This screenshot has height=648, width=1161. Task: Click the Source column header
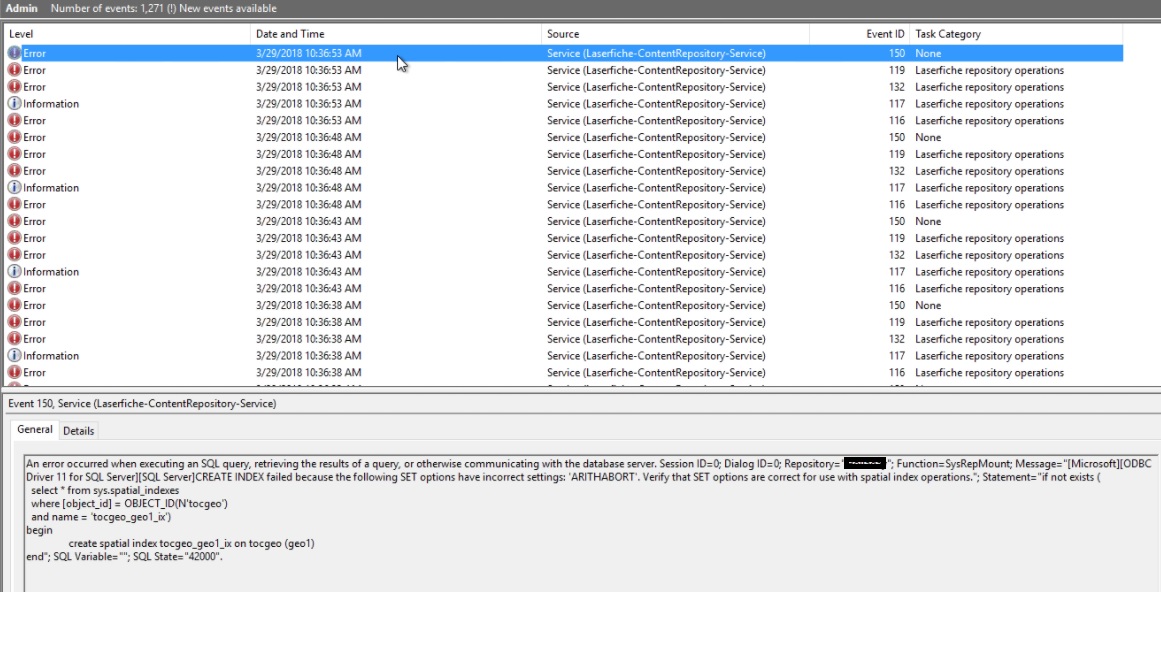(x=675, y=34)
